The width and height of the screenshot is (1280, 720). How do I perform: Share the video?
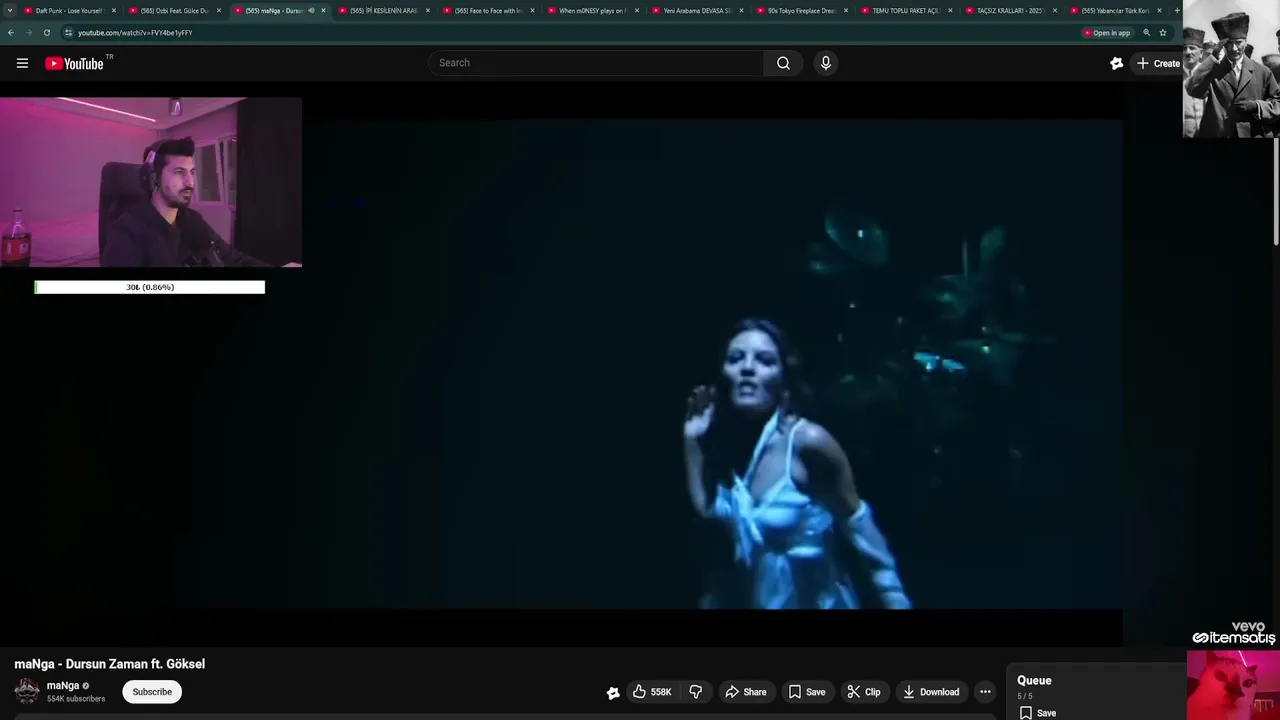(x=746, y=692)
